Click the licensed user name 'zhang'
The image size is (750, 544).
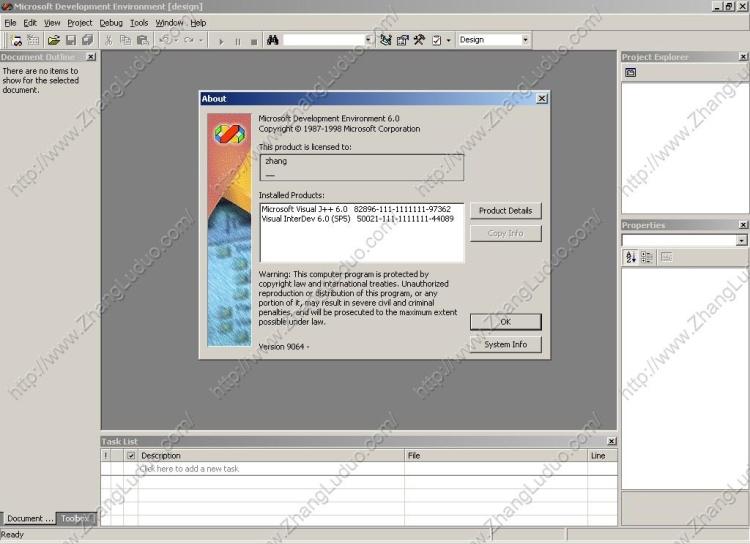(276, 161)
